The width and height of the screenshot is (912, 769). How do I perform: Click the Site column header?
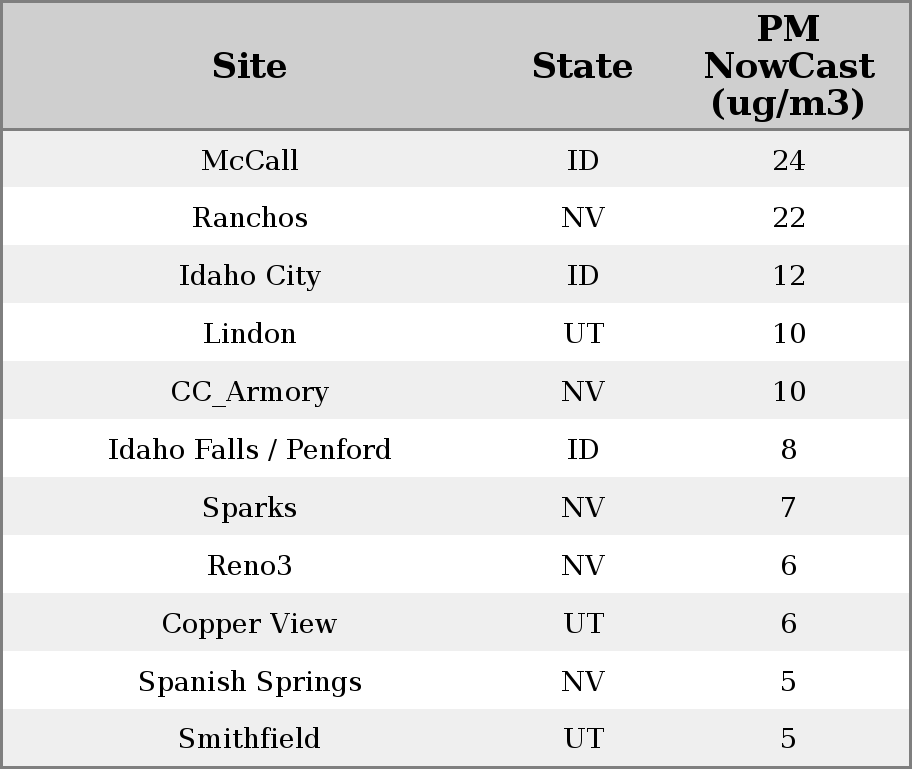[x=249, y=67]
